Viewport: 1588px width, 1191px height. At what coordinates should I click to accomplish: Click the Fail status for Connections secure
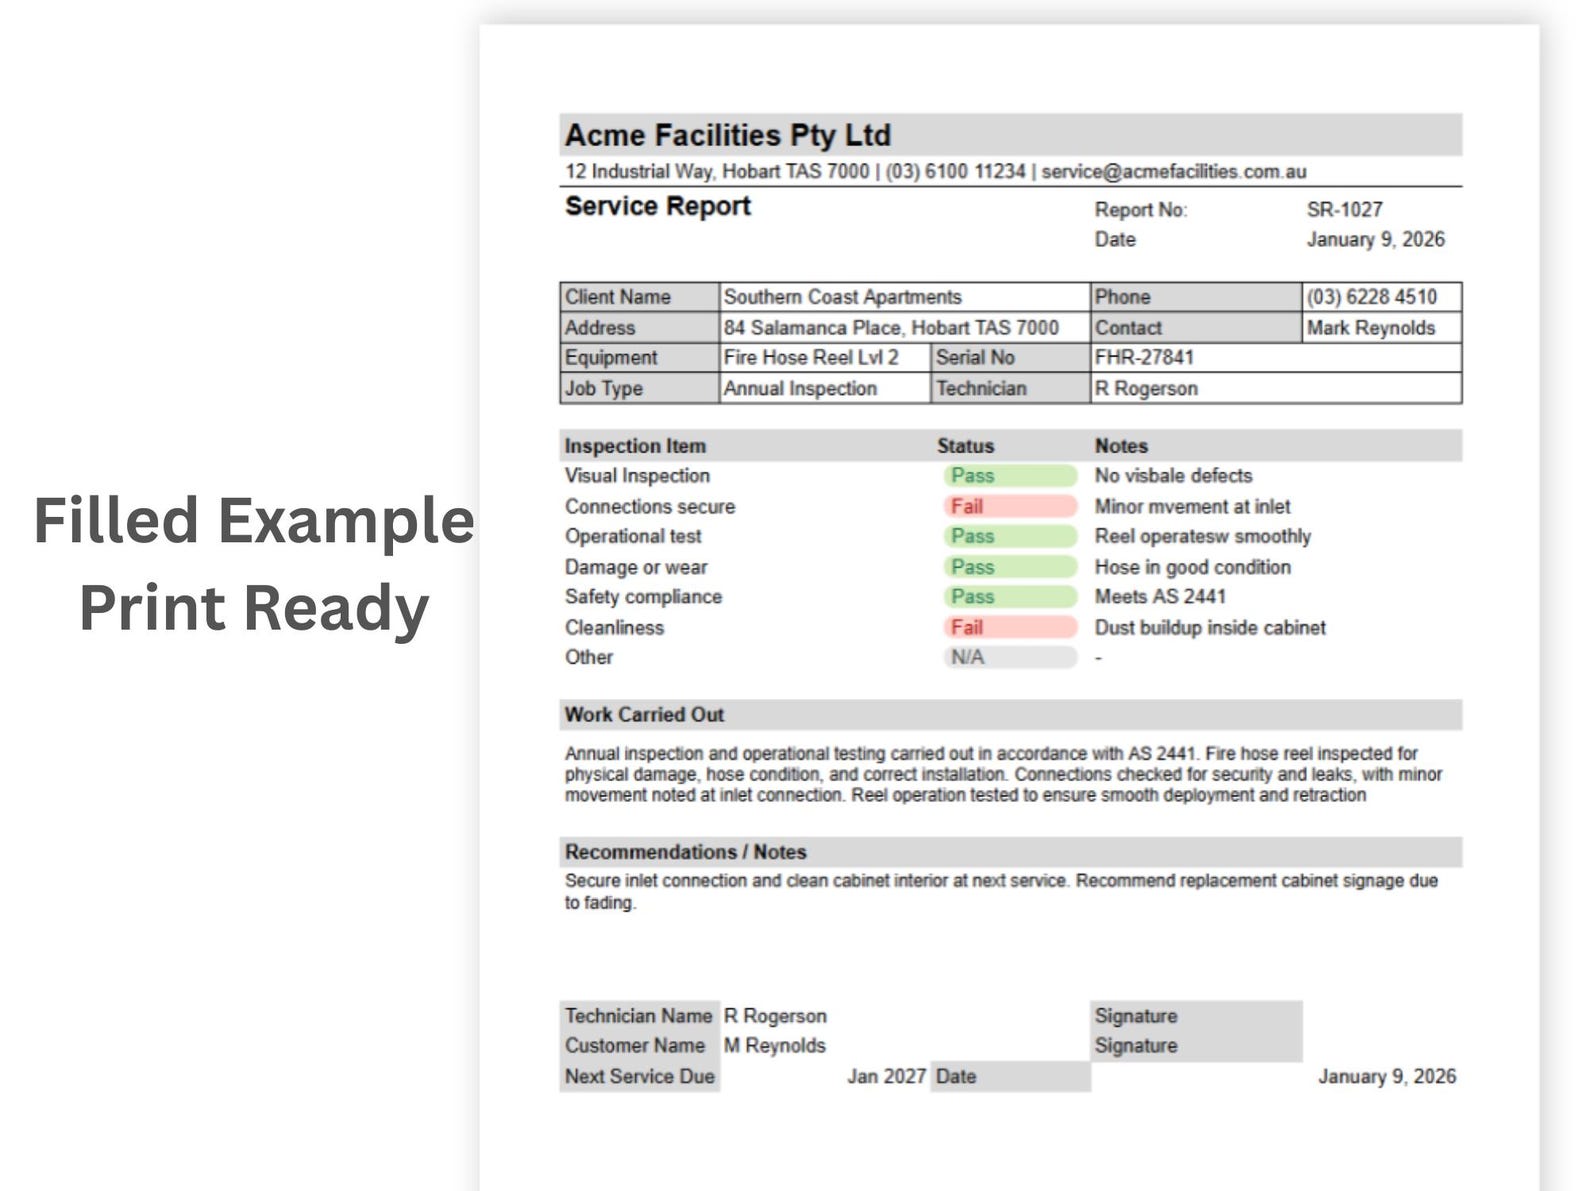pos(1010,507)
